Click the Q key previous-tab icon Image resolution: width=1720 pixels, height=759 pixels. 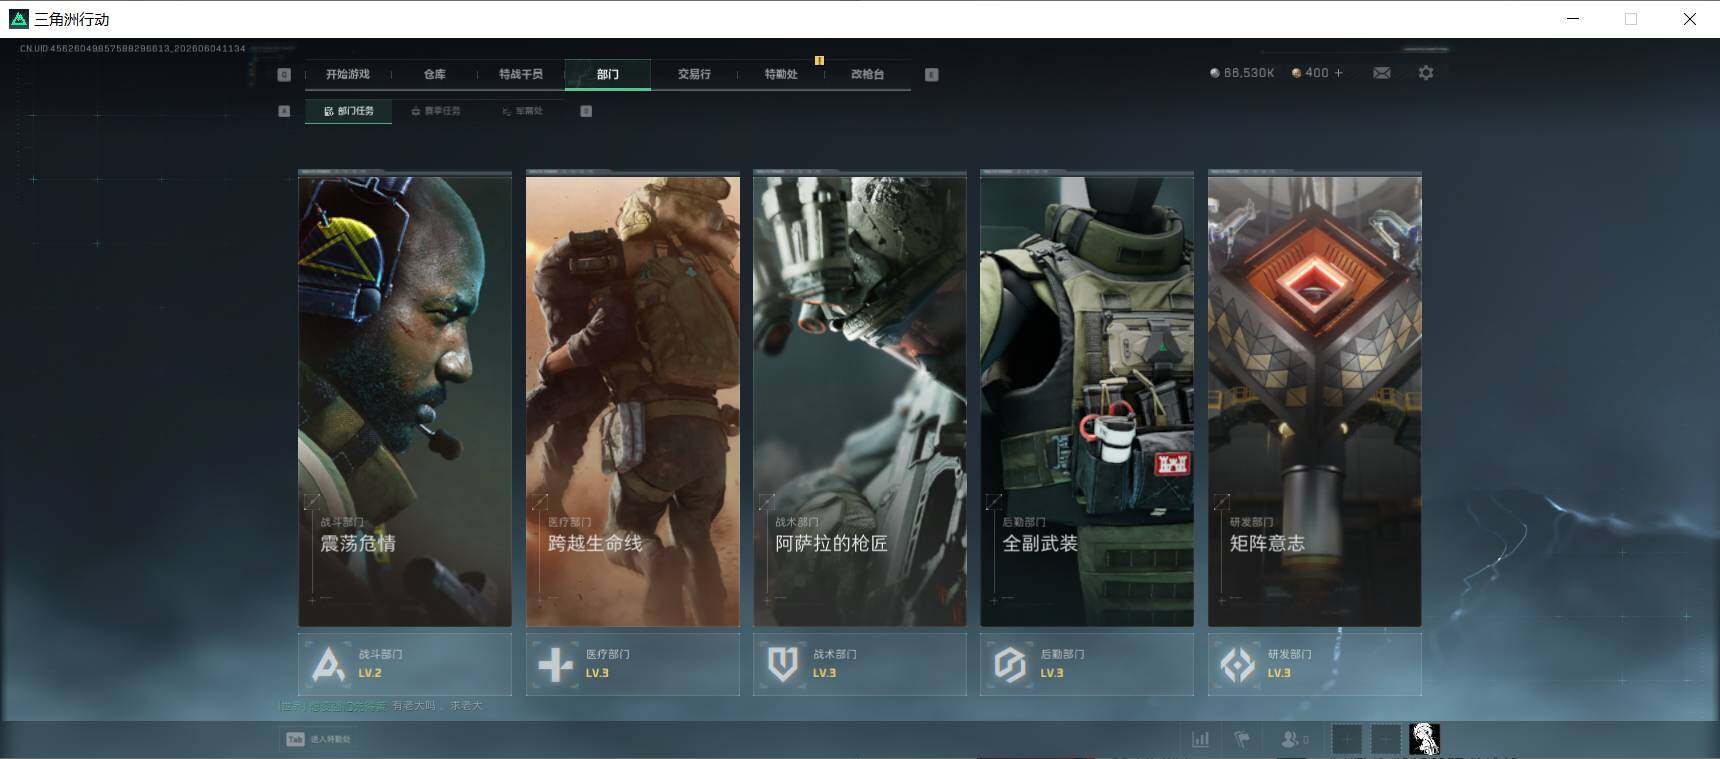point(284,74)
